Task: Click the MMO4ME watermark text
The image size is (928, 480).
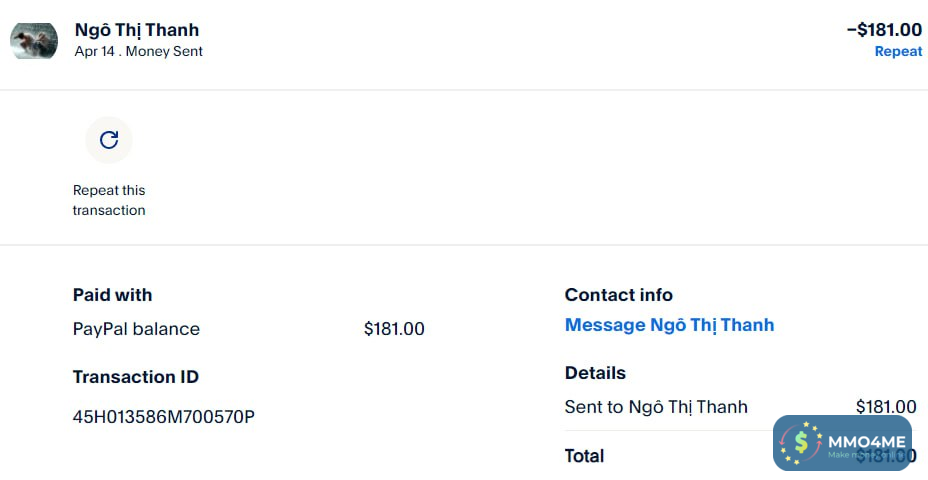Action: pos(866,441)
